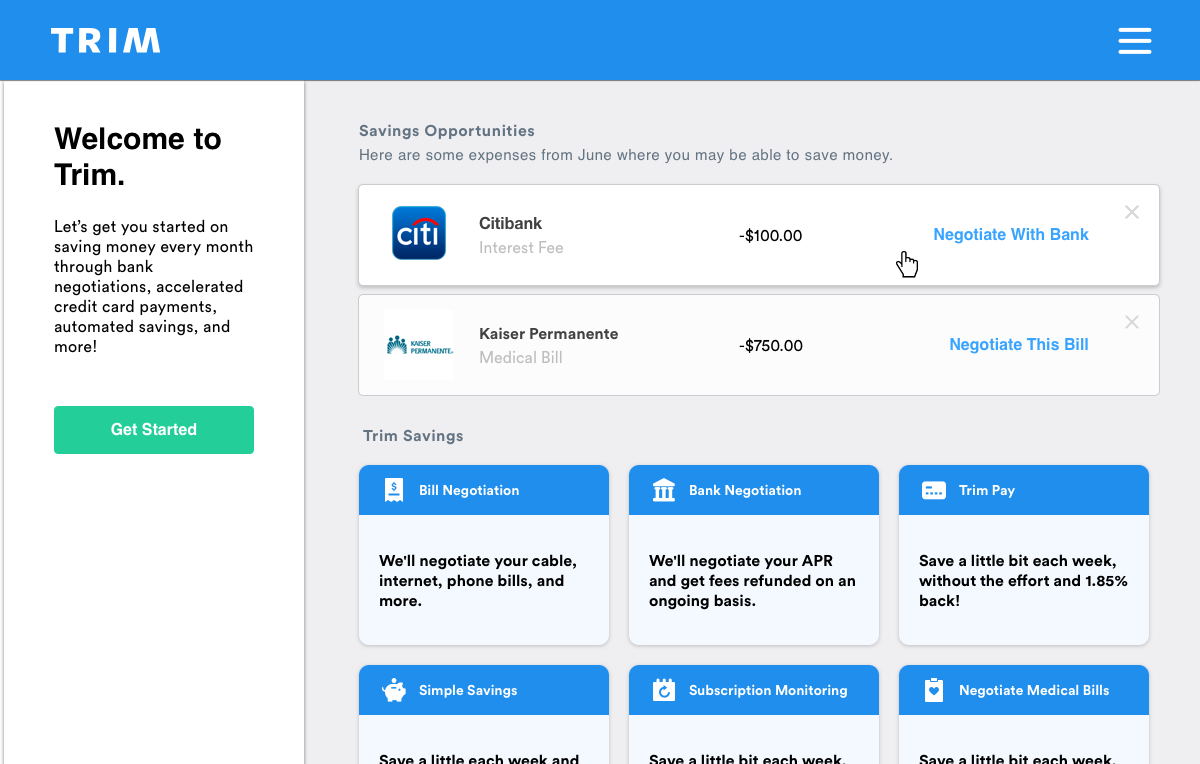Click "We'll negotiate your APR" description
This screenshot has width=1200, height=764.
pos(752,581)
